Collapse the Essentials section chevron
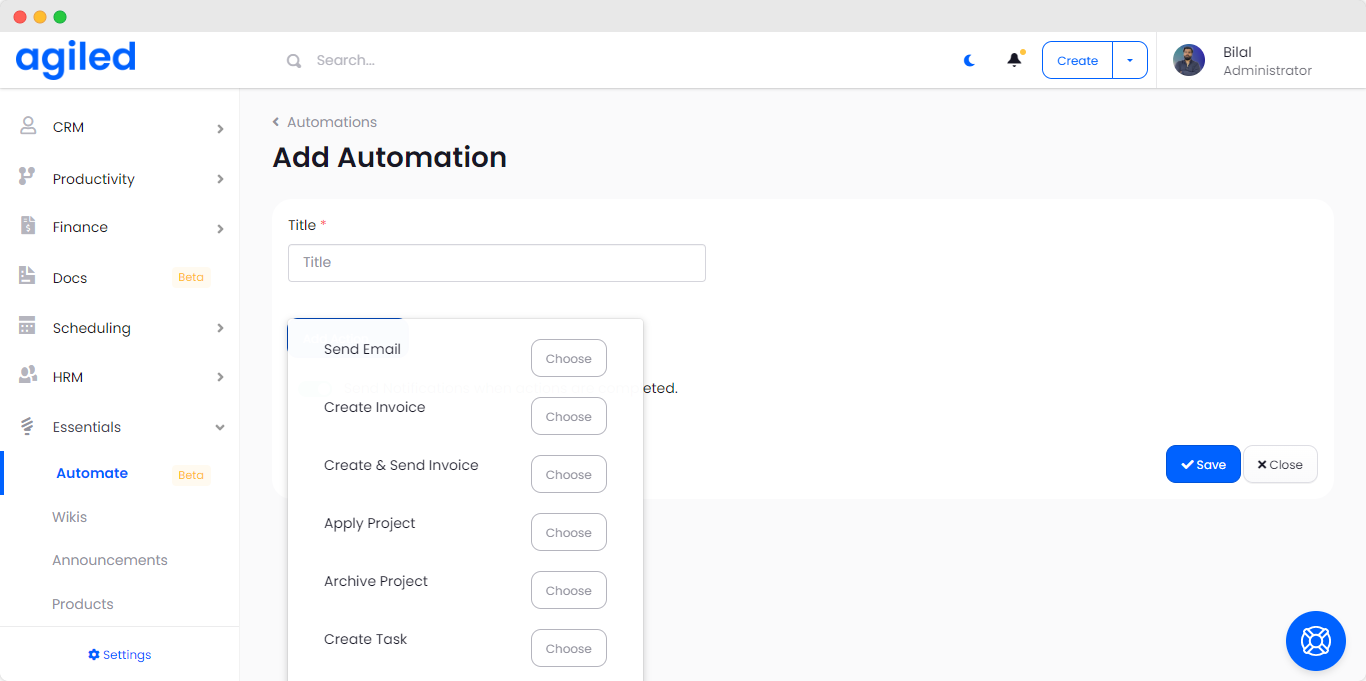This screenshot has height=681, width=1366. point(220,427)
